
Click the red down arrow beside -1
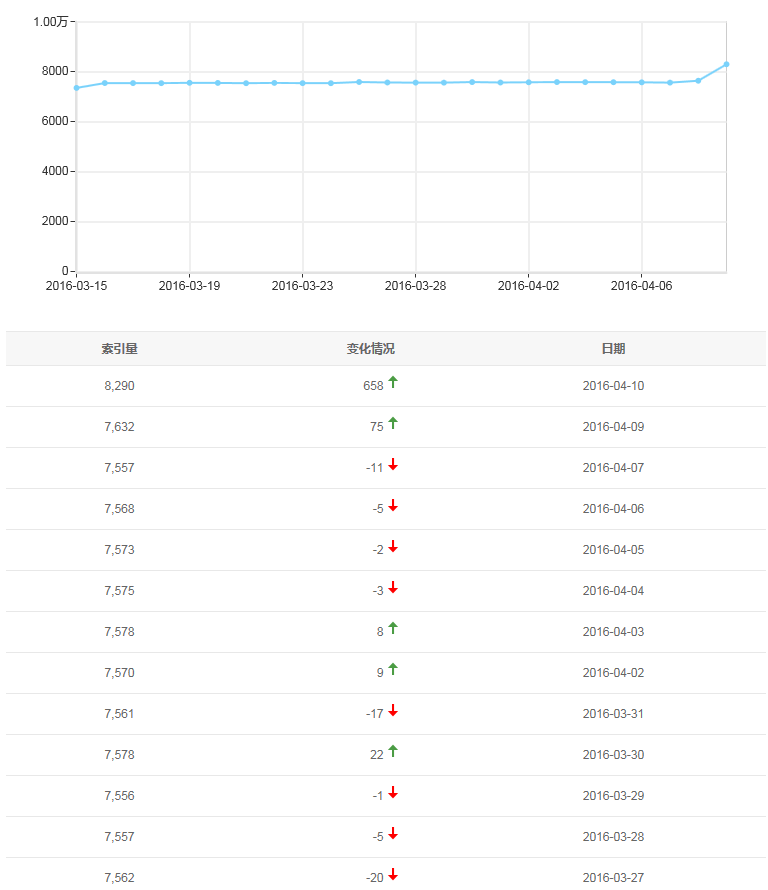click(393, 792)
